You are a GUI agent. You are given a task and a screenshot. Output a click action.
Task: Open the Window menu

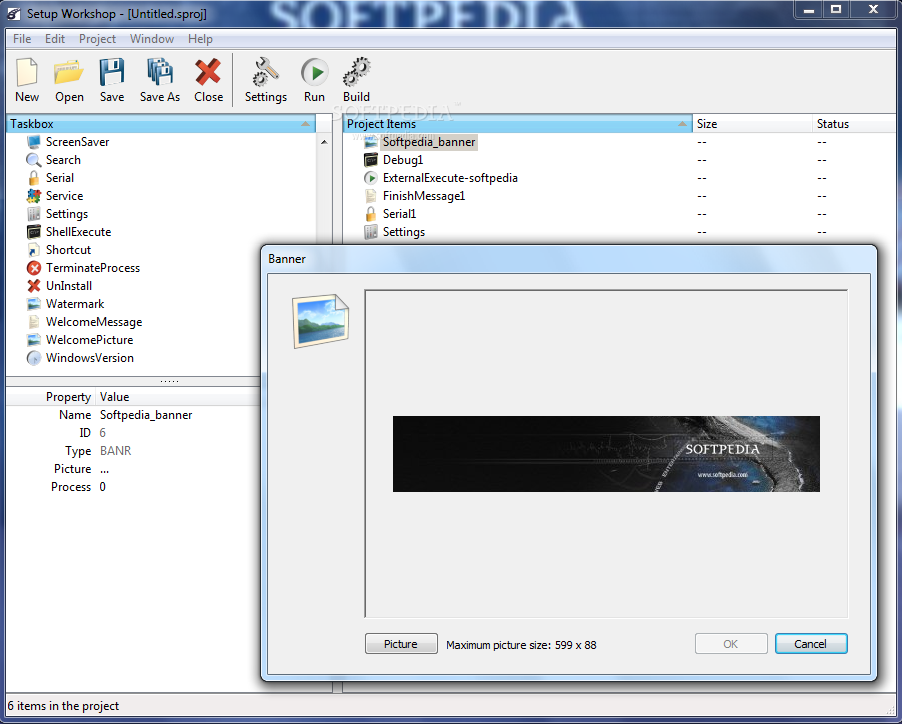tap(152, 39)
